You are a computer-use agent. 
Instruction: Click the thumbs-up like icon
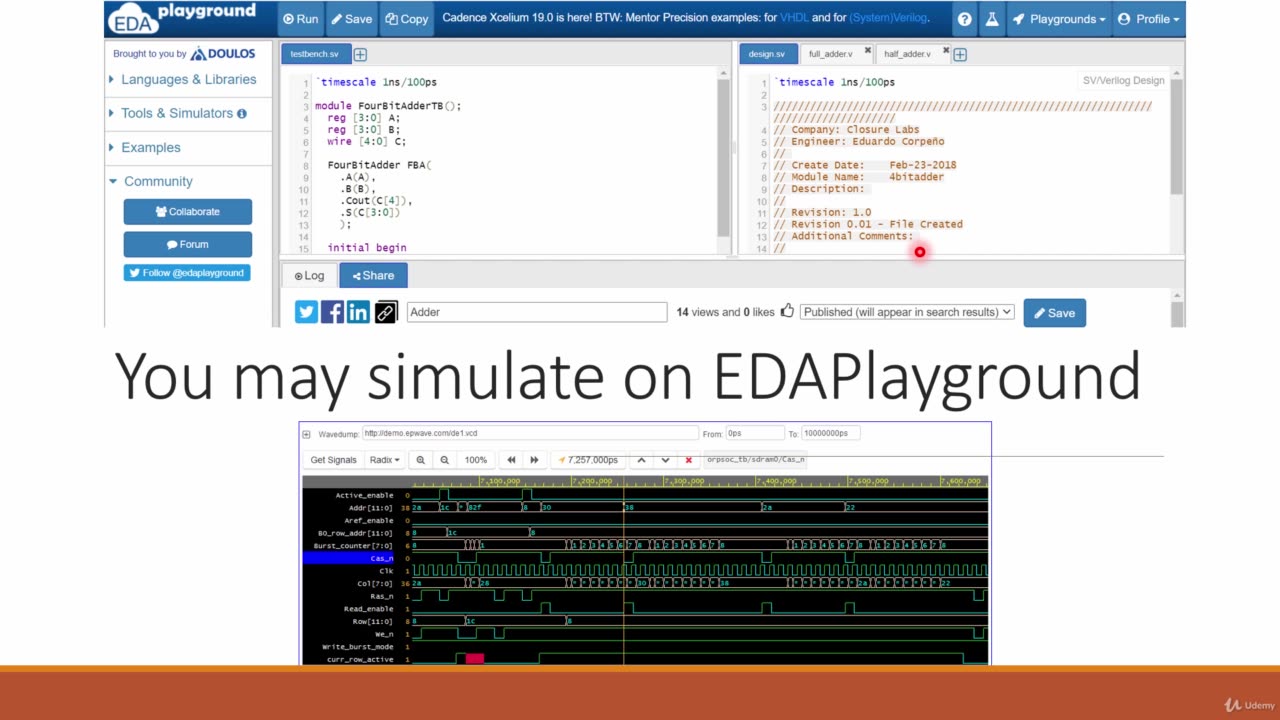pyautogui.click(x=788, y=311)
